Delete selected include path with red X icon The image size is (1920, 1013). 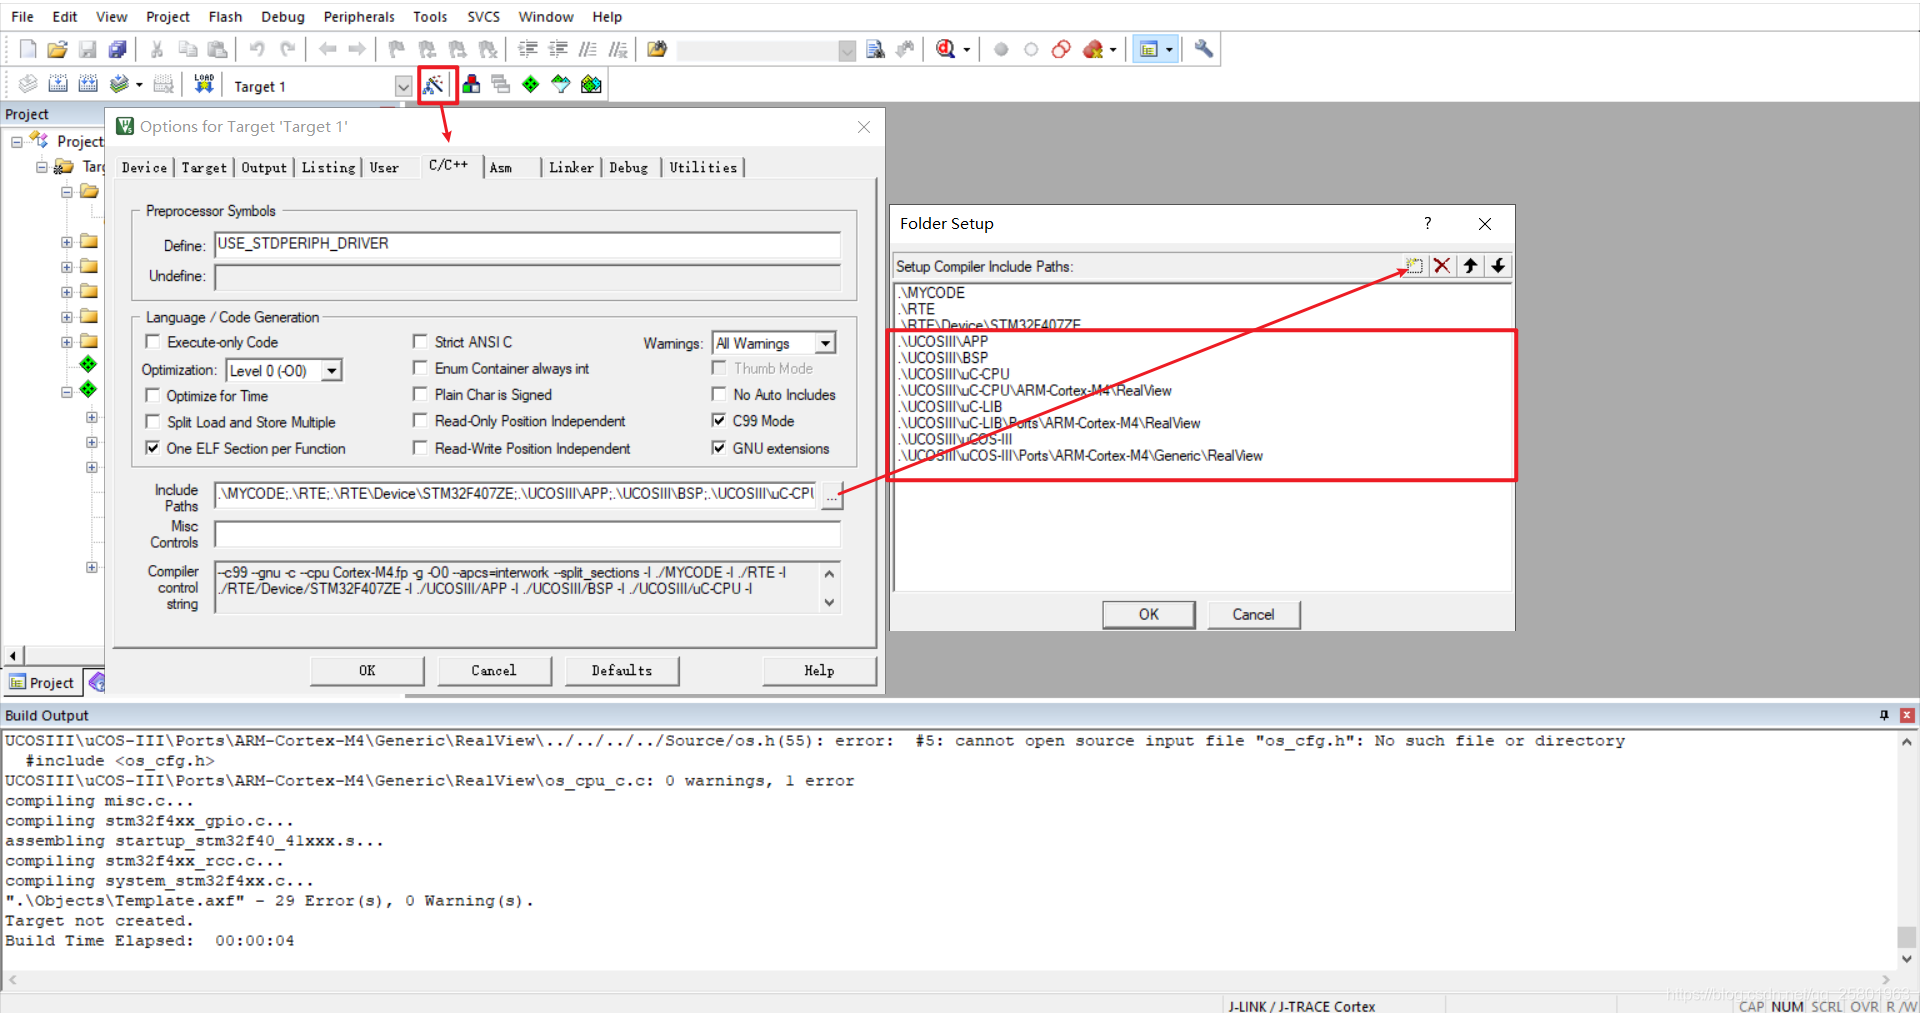1441,266
